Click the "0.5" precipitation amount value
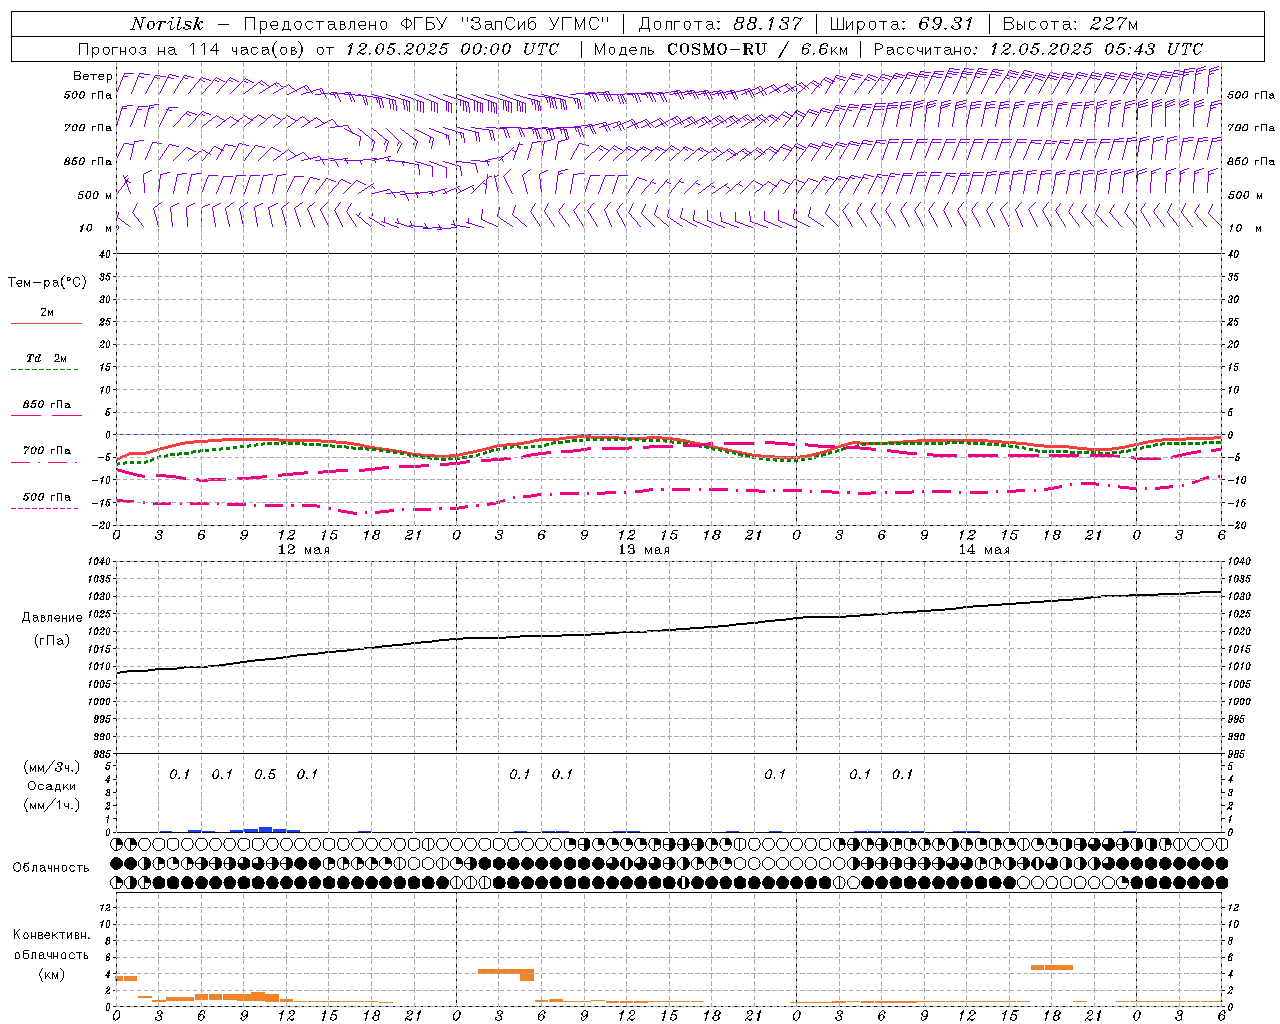 [x=265, y=775]
